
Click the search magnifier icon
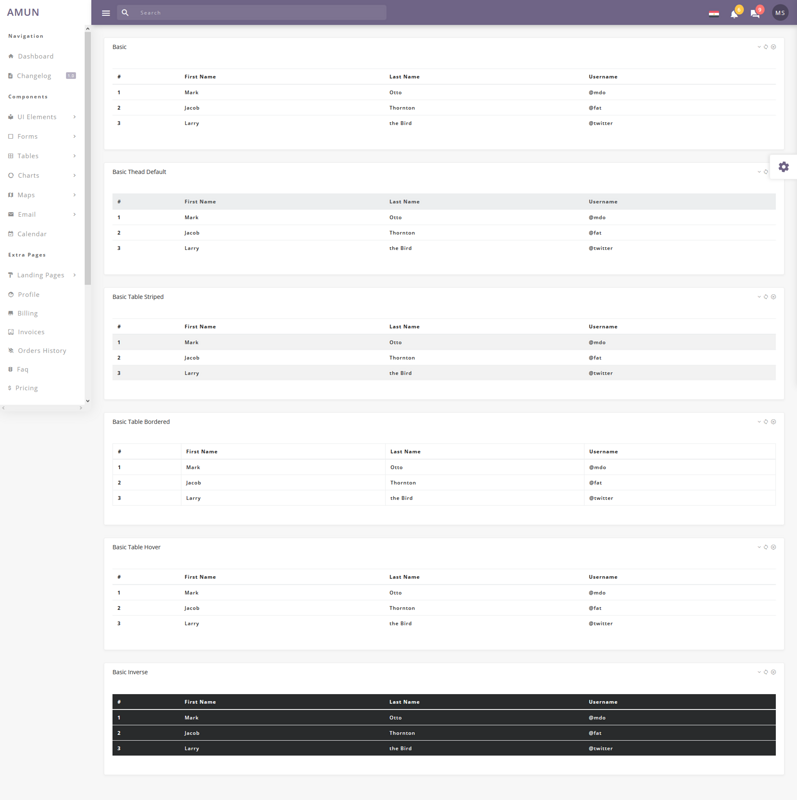[x=125, y=13]
